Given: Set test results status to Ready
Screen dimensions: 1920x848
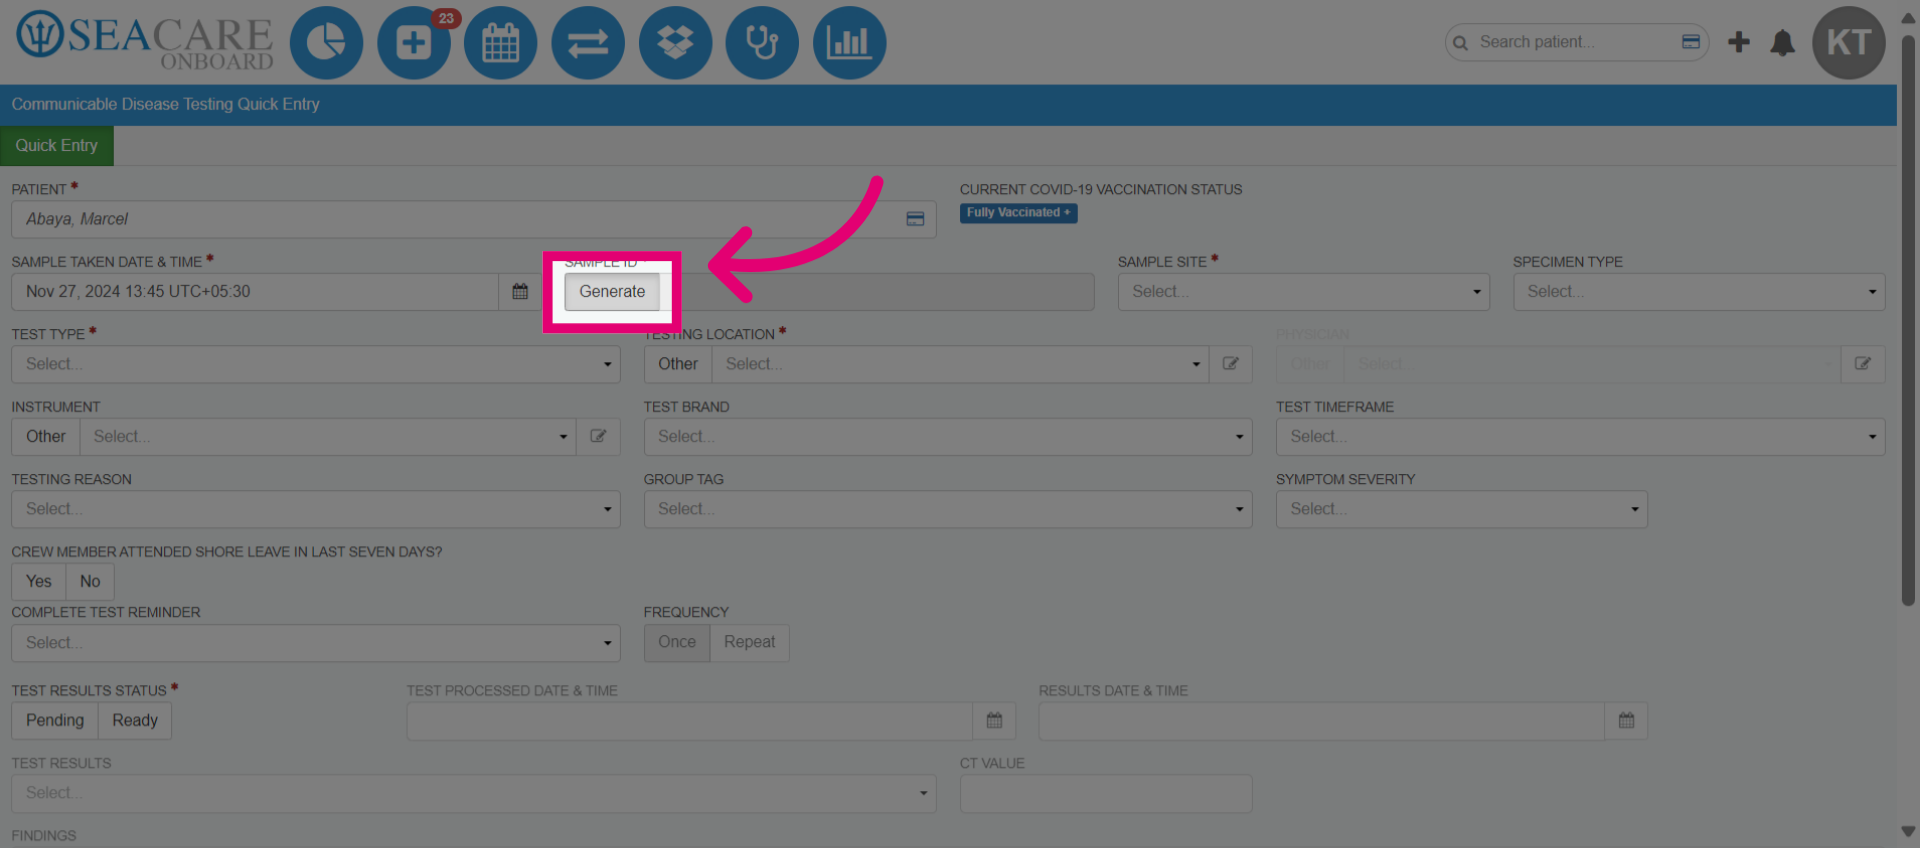Looking at the screenshot, I should click(135, 721).
